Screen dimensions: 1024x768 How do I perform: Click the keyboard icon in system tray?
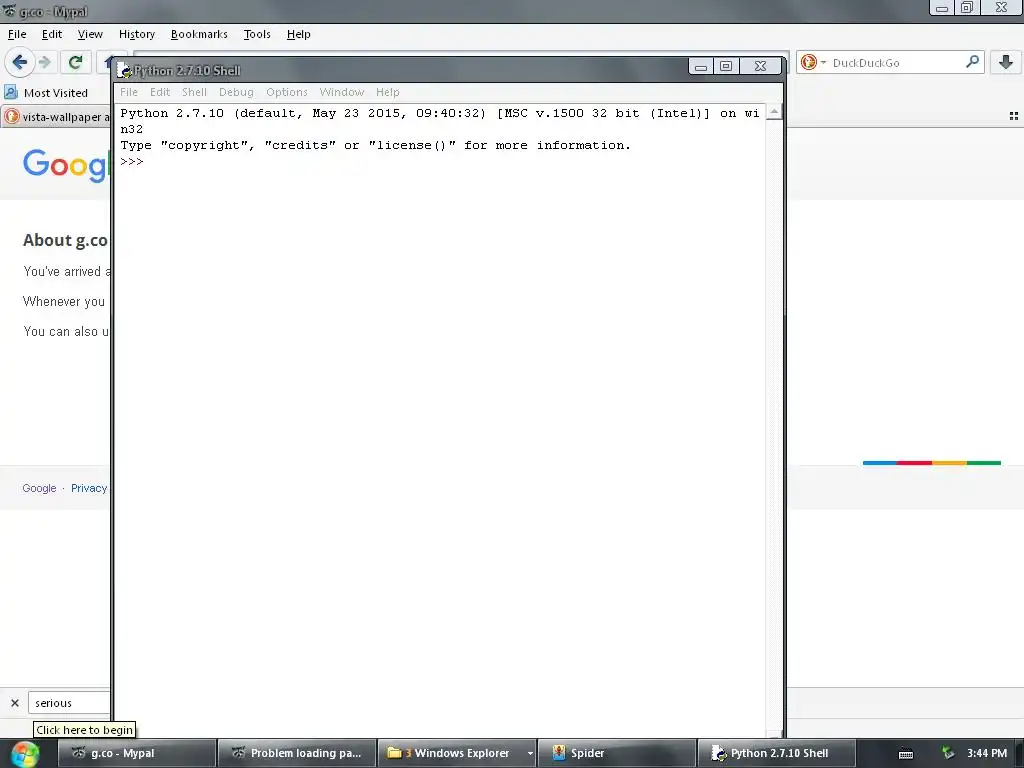click(906, 754)
